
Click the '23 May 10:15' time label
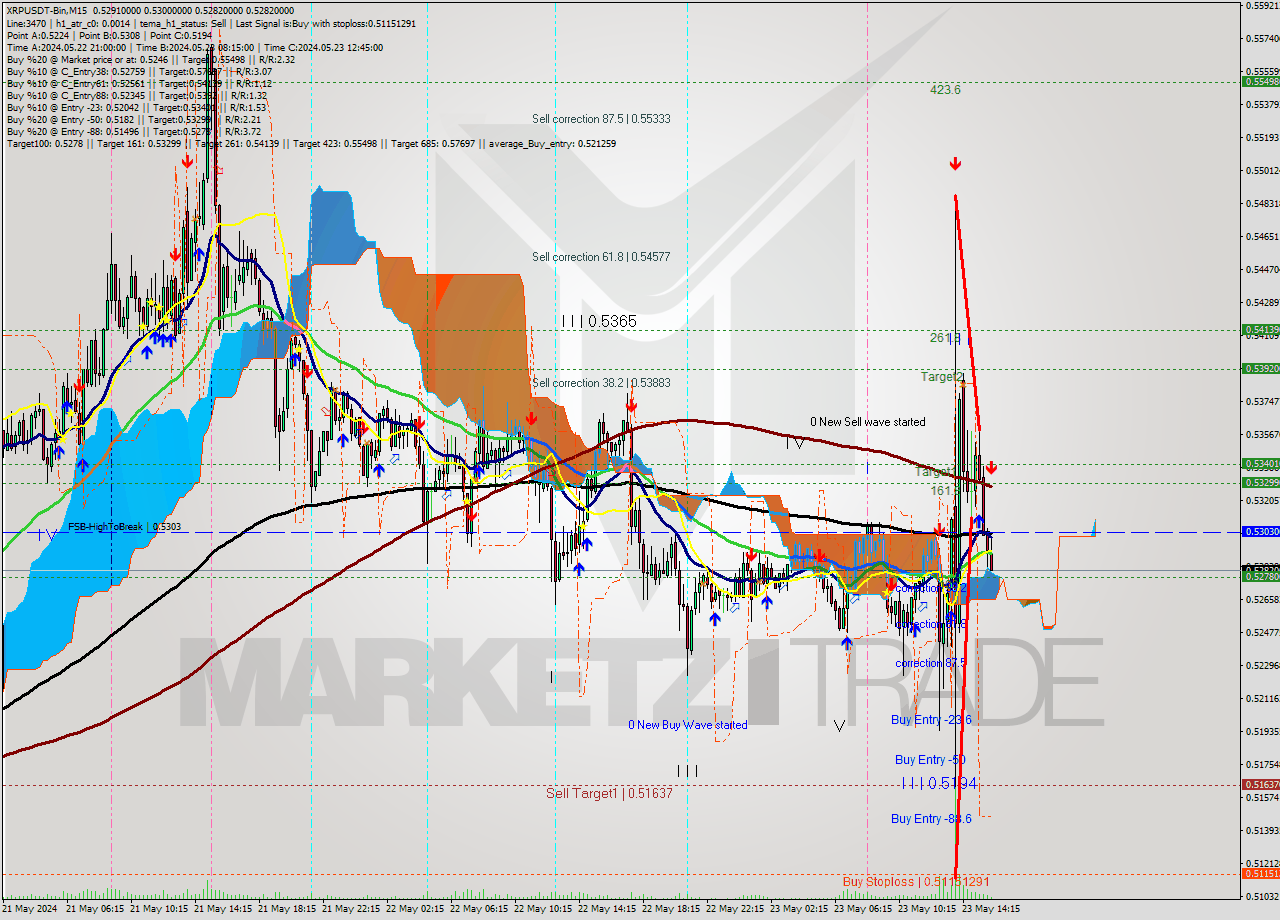click(928, 909)
